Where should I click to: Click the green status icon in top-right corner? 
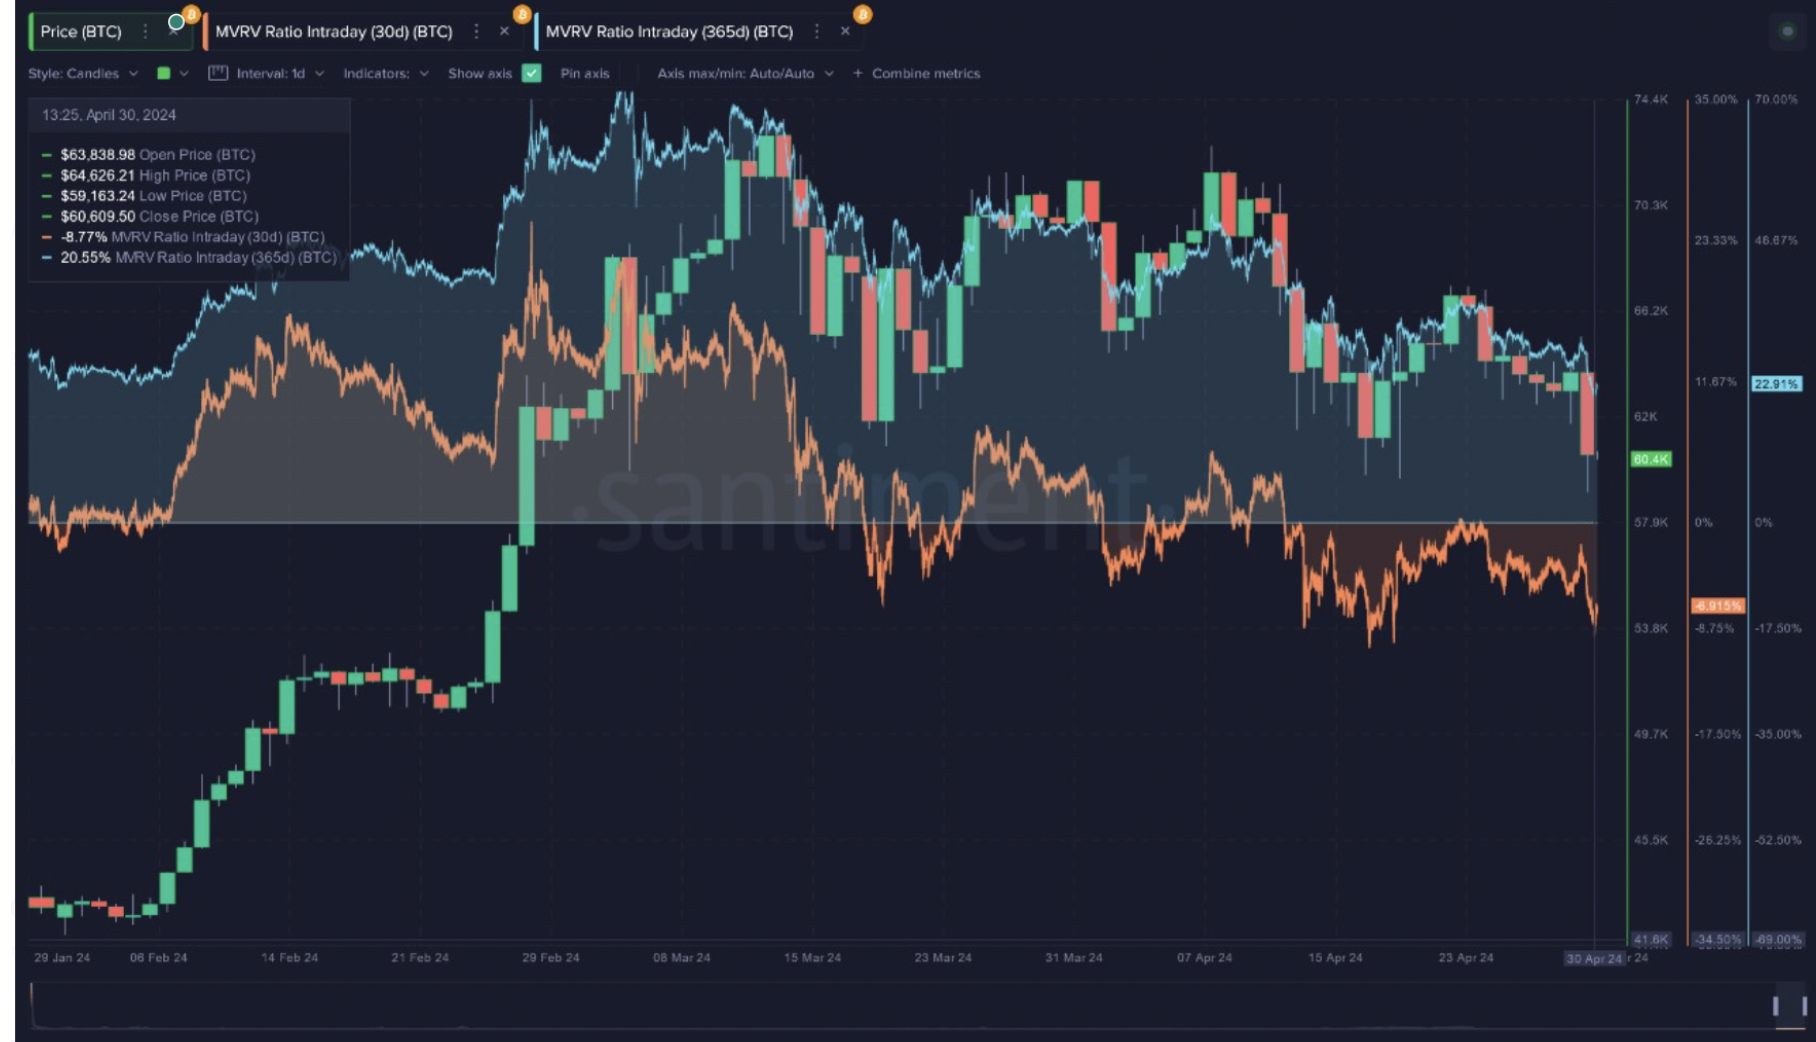click(x=1788, y=32)
